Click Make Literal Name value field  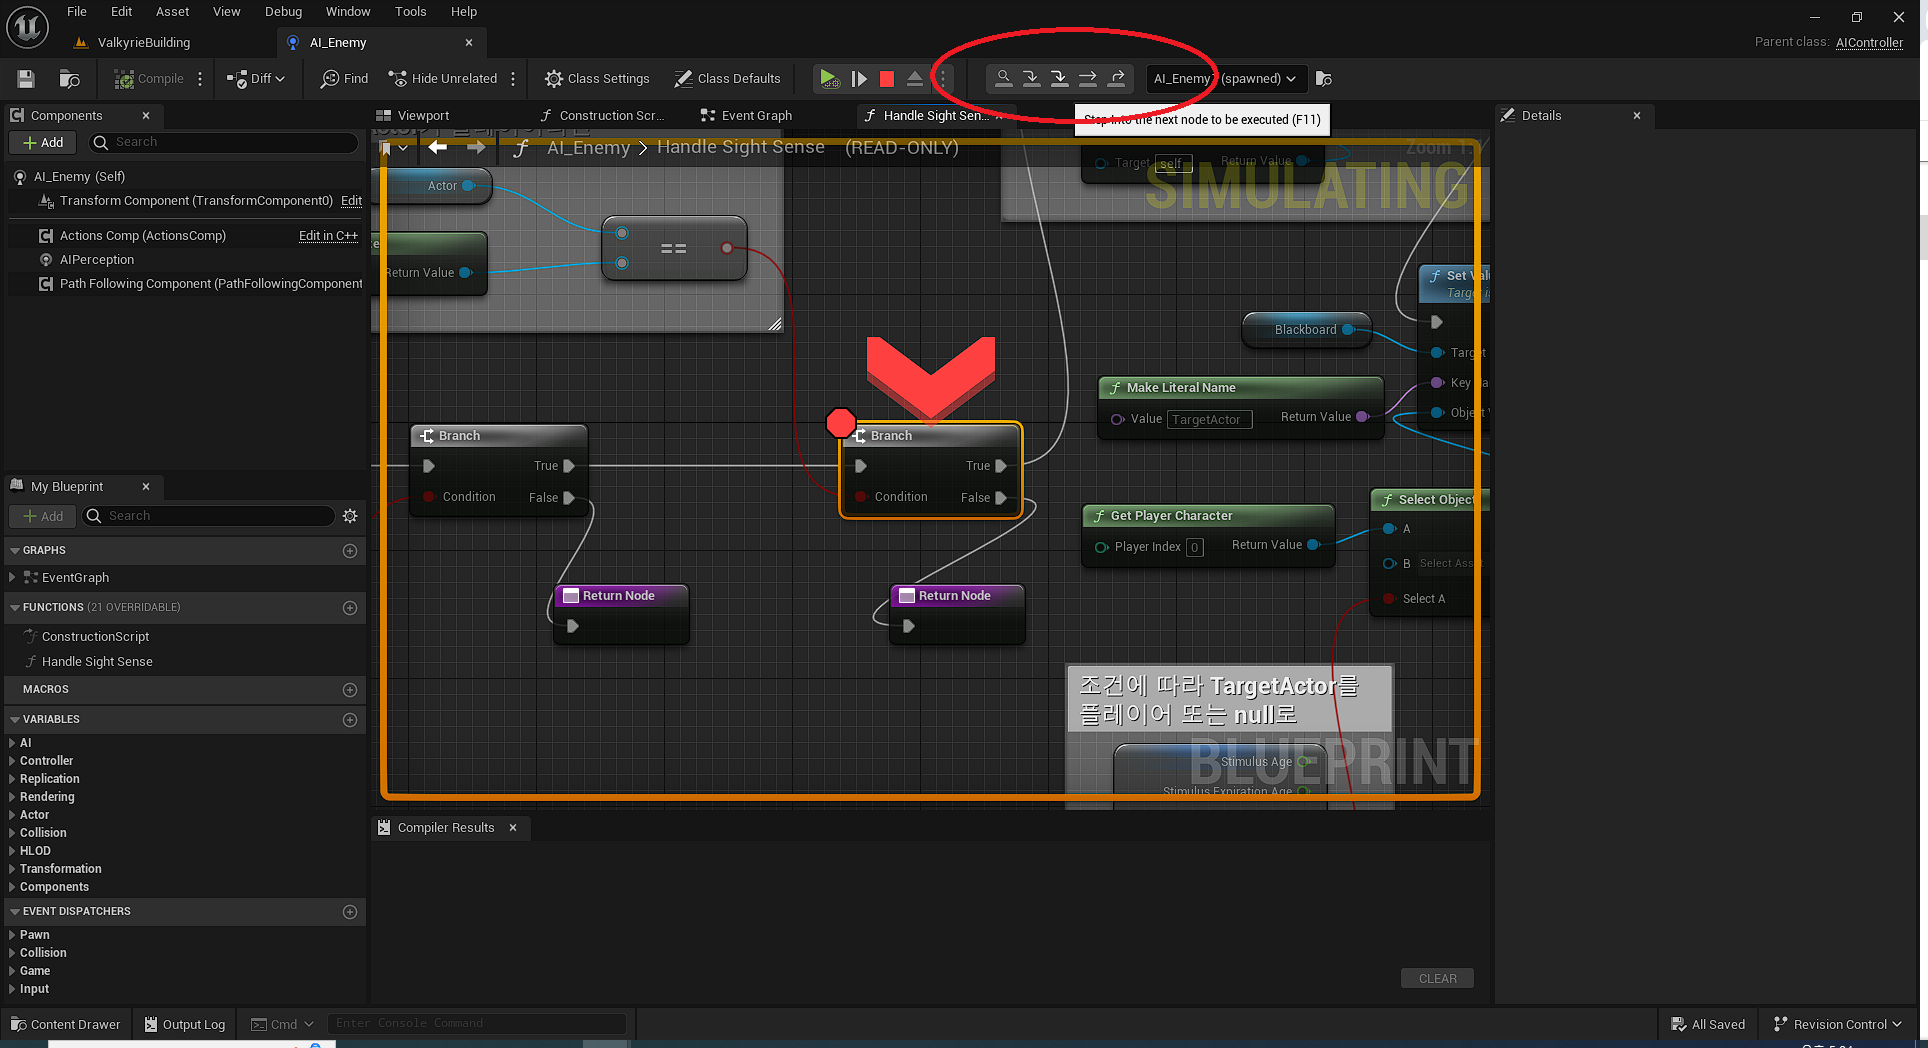click(1210, 420)
